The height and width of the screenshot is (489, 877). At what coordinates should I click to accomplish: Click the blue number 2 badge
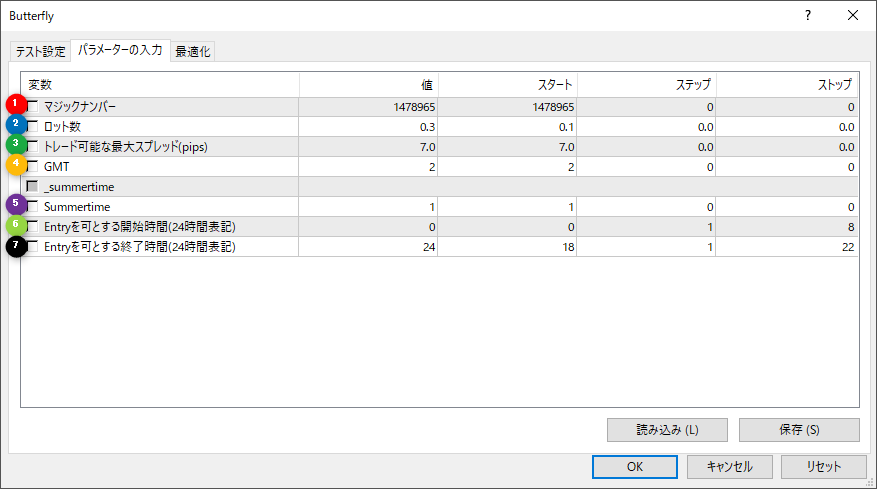16,124
